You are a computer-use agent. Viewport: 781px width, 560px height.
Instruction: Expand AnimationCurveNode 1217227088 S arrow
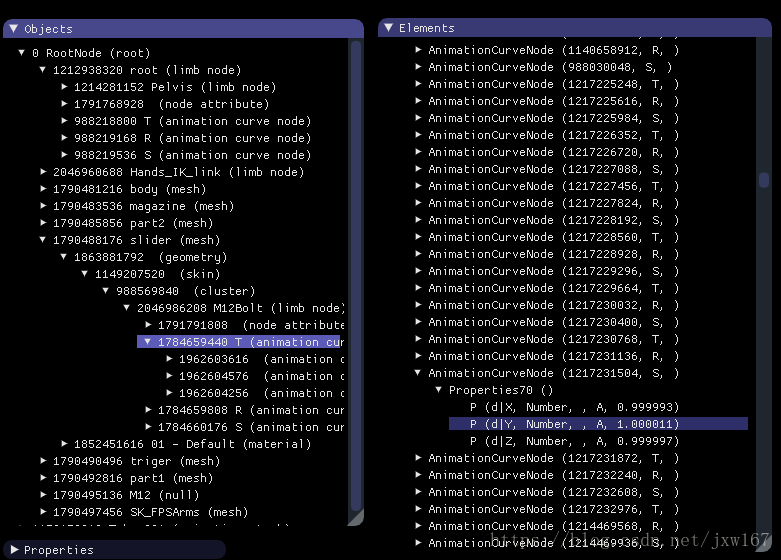tap(418, 168)
